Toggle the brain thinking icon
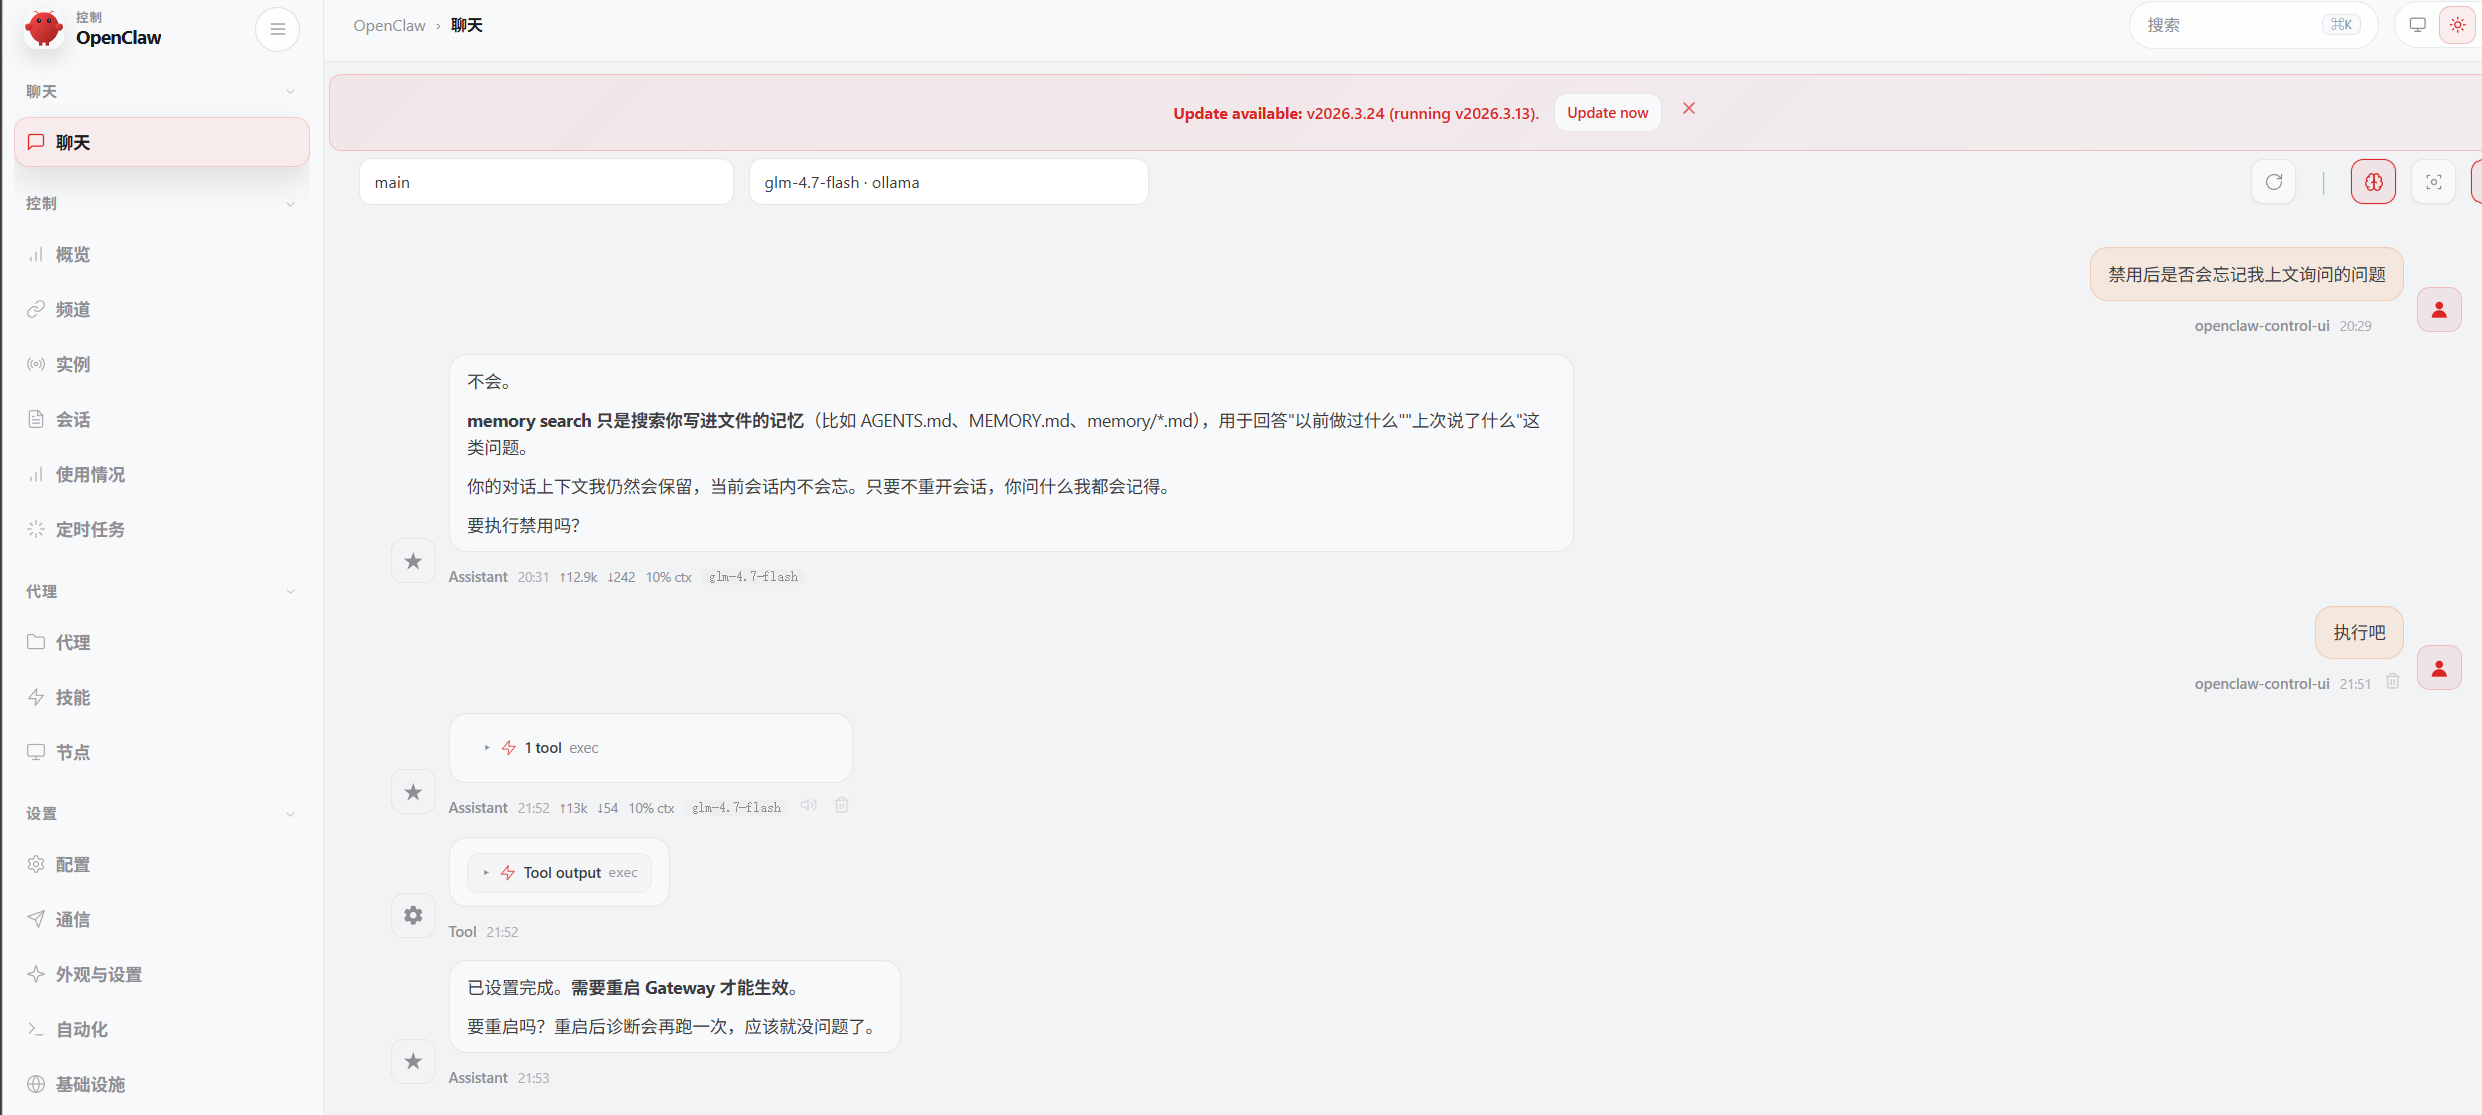2482x1115 pixels. (x=2373, y=182)
